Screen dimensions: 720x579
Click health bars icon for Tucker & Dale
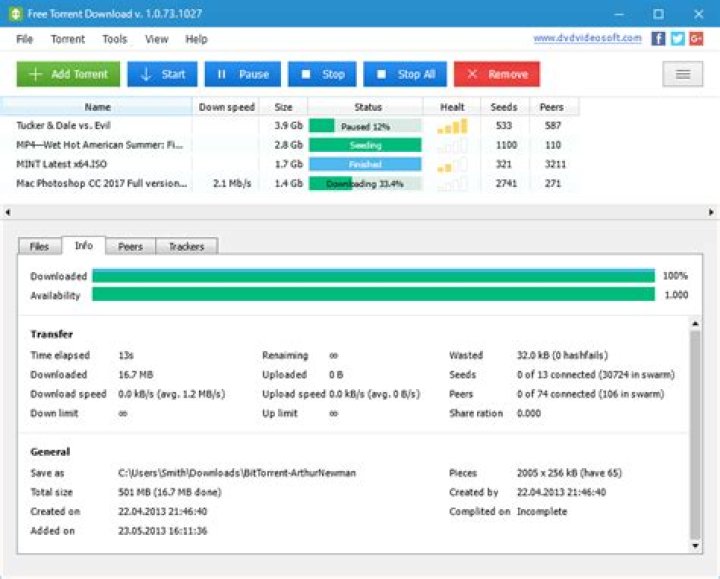coord(452,126)
